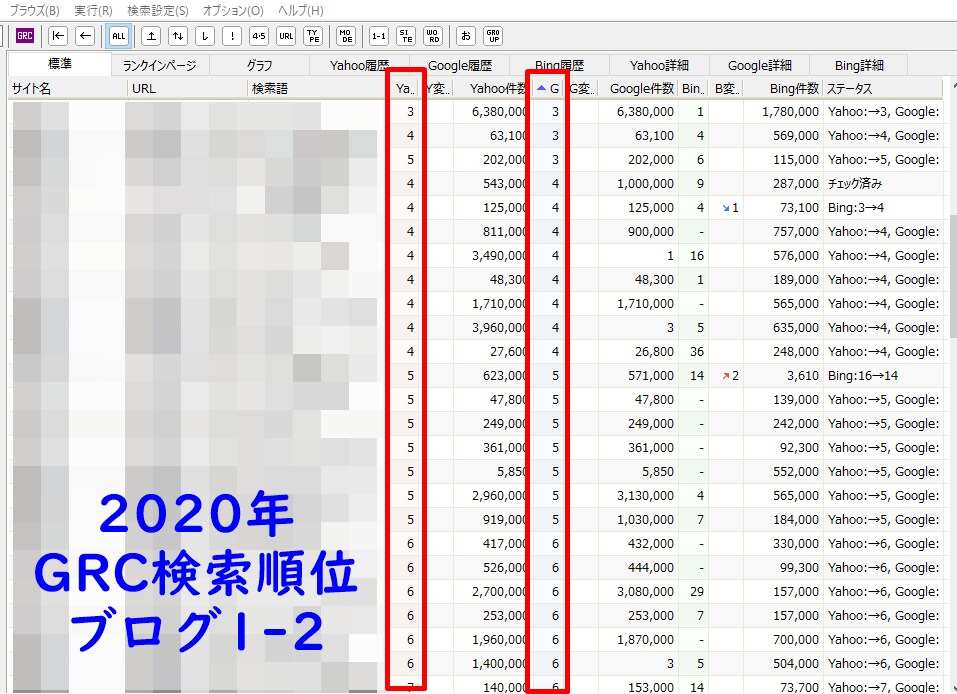Switch to the Yahoo履歴 tab
Screen dimensions: 957x694
(359, 65)
